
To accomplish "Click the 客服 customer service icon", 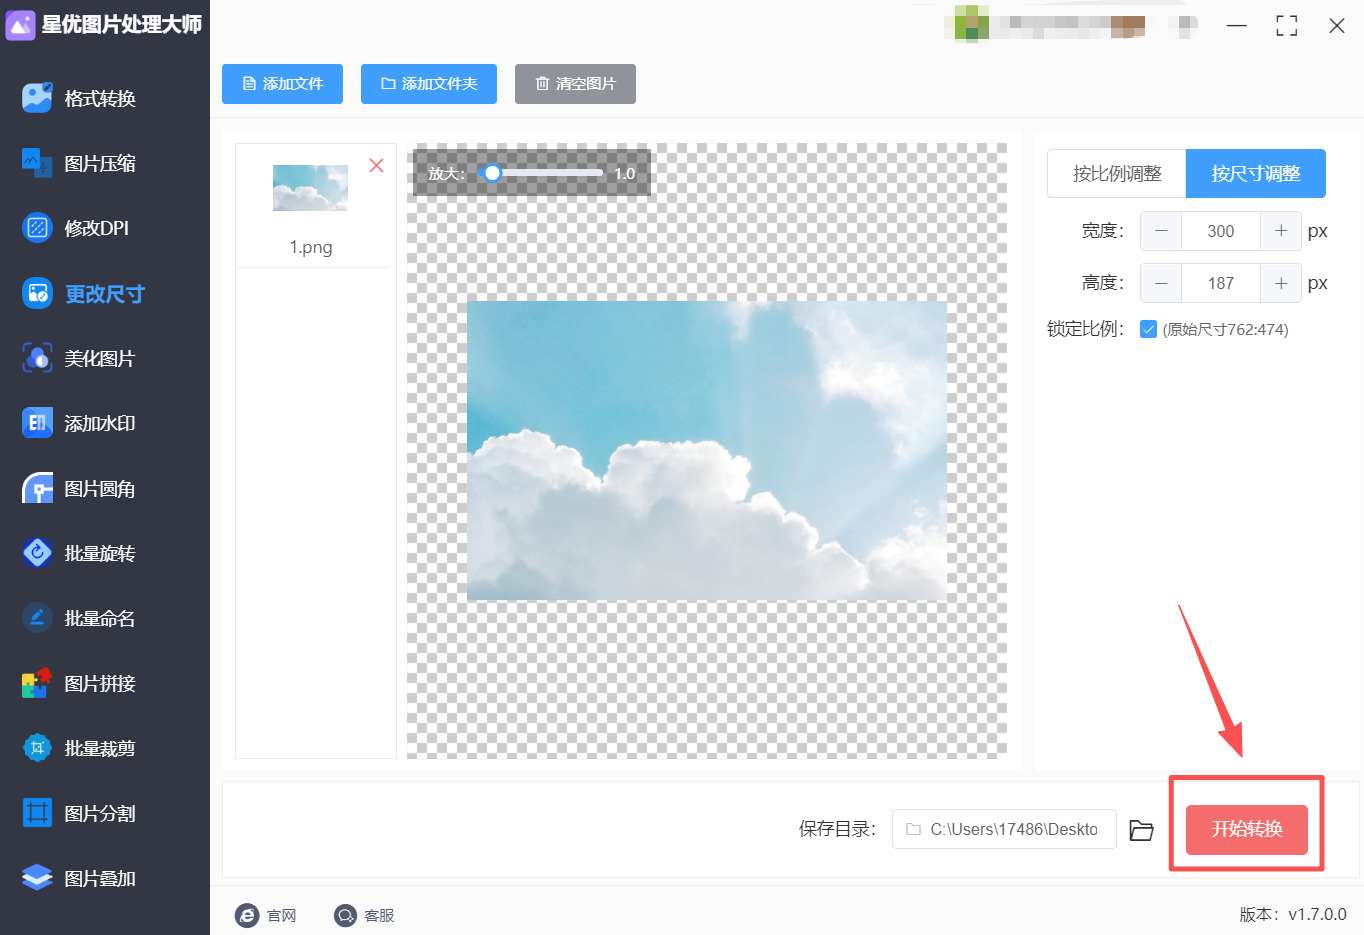I will pos(345,915).
